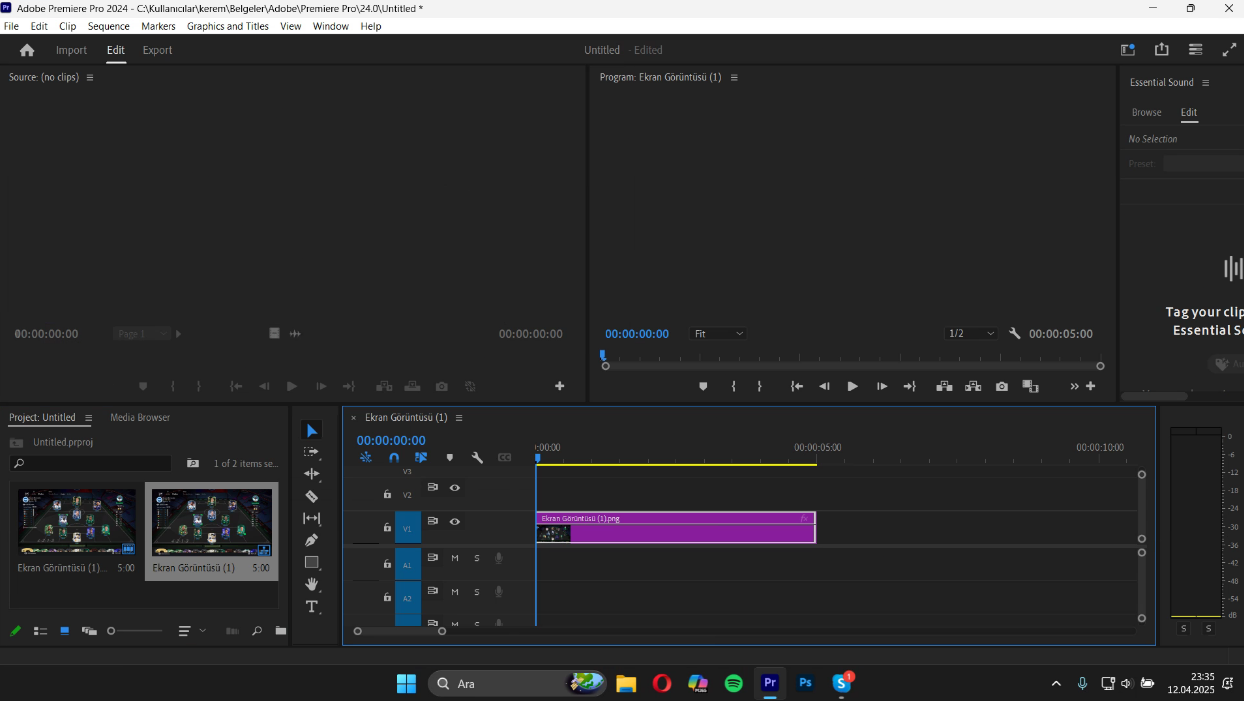Switch to the Export workspace tab
The image size is (1244, 701).
coord(157,50)
